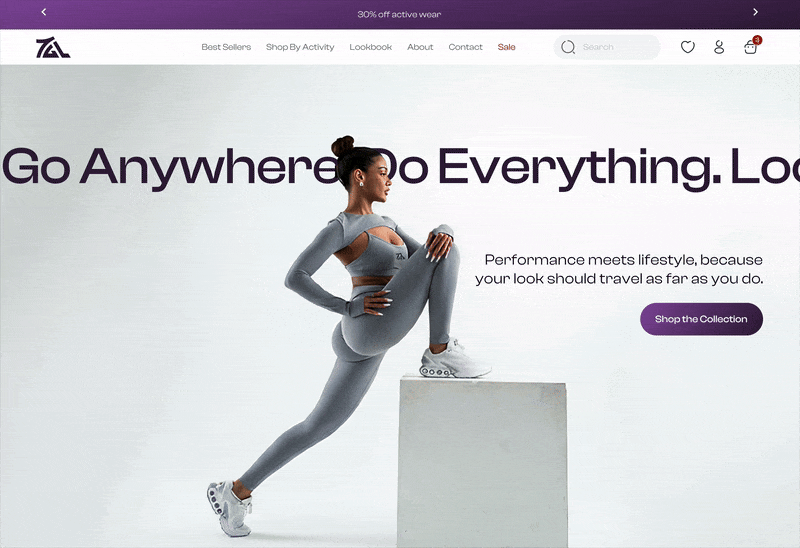This screenshot has width=800, height=548.
Task: Open the Contact page link
Action: (x=465, y=47)
